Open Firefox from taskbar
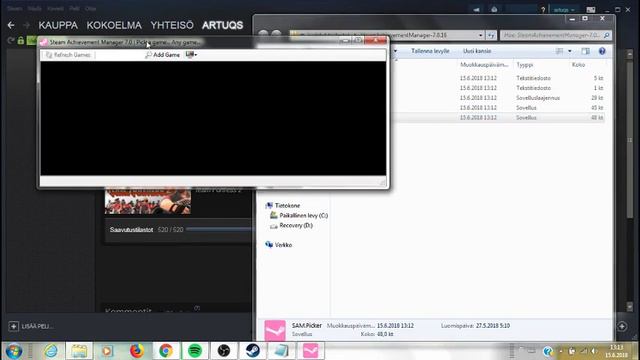Image resolution: width=640 pixels, height=360 pixels. pos(137,351)
